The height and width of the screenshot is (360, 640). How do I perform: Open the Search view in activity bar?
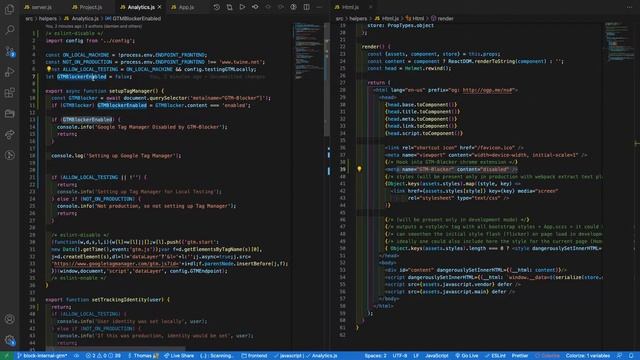[9, 30]
